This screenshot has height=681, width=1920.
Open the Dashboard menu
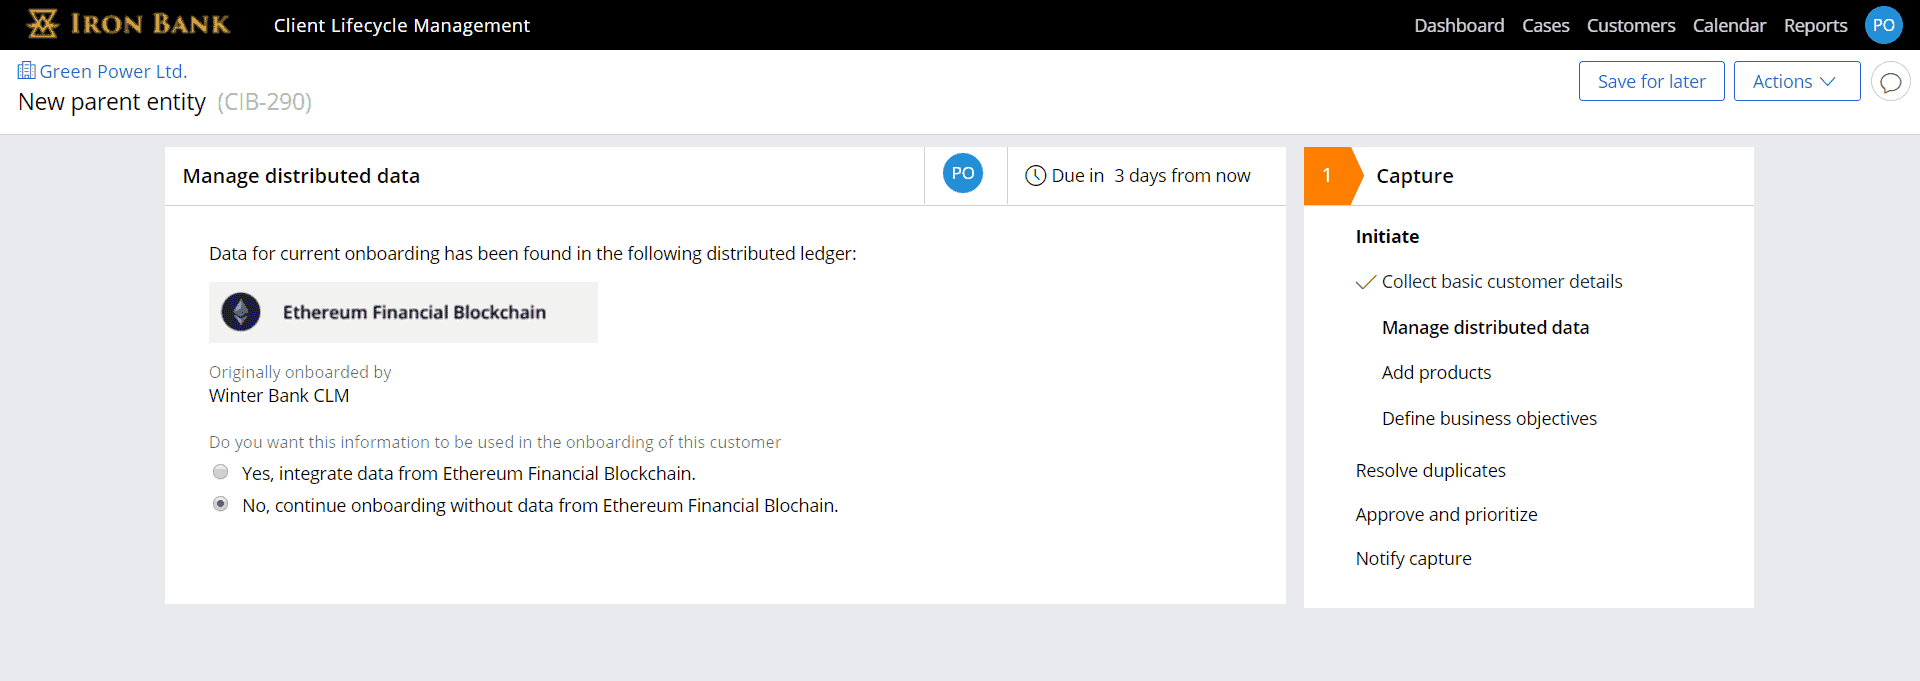[x=1459, y=25]
